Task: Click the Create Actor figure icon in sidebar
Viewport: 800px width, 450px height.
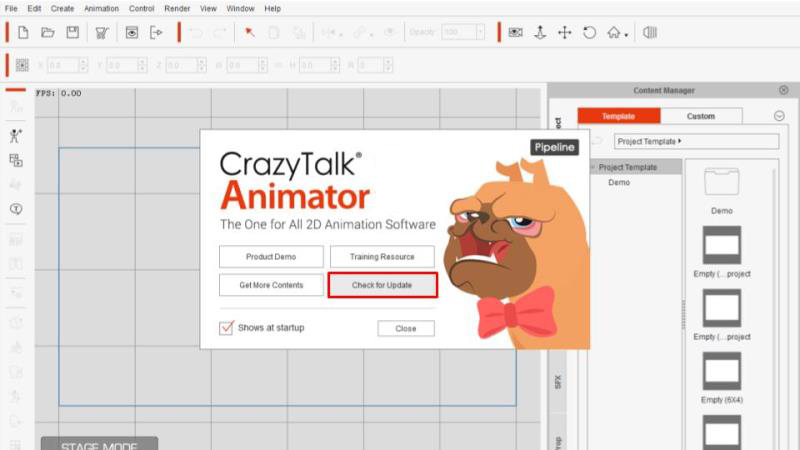Action: coord(15,136)
